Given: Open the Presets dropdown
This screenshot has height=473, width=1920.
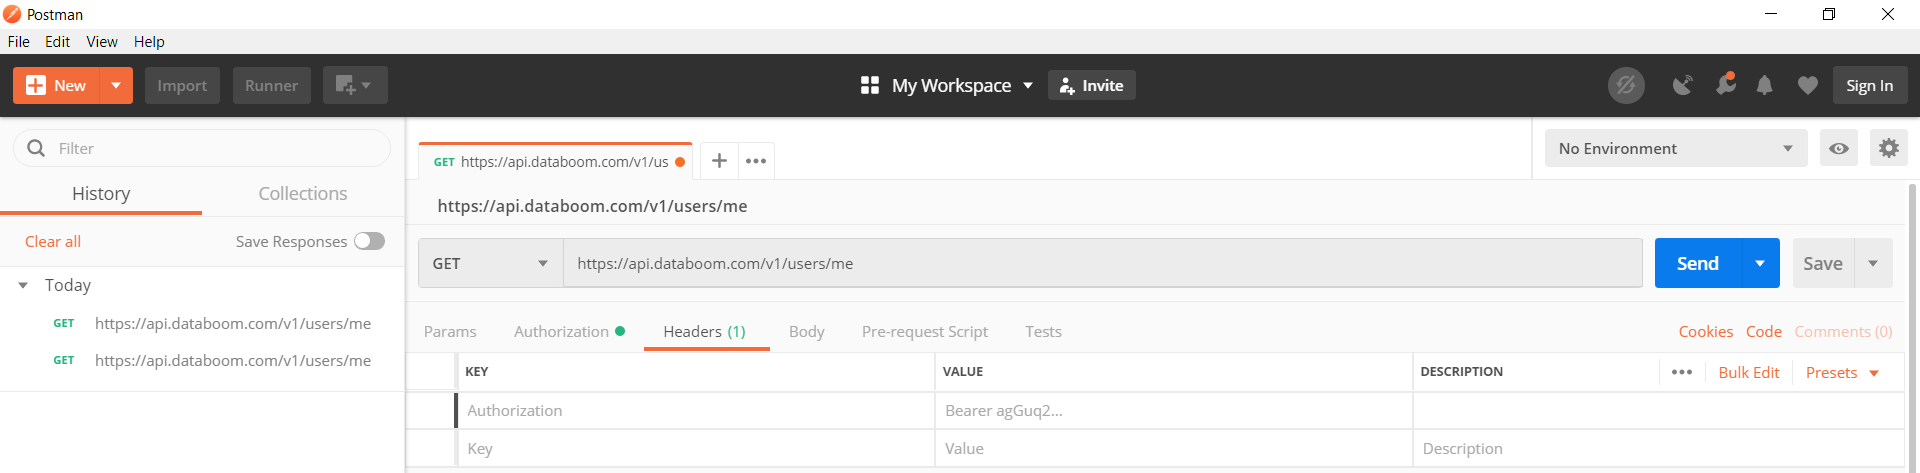Looking at the screenshot, I should tap(1842, 372).
